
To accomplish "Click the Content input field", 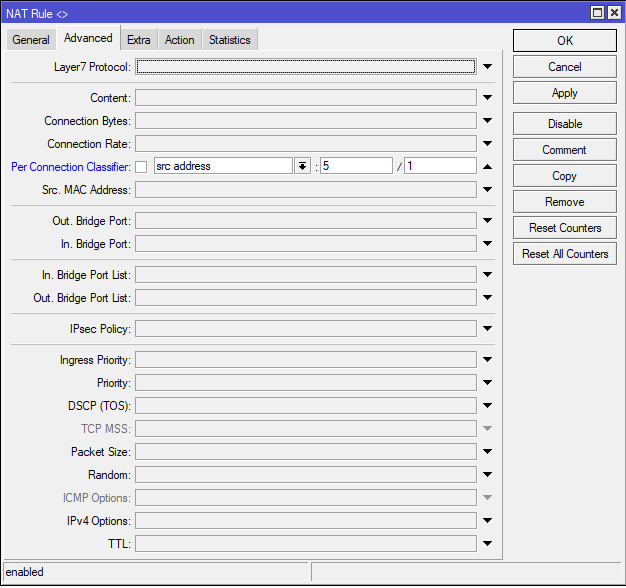I will click(x=306, y=97).
